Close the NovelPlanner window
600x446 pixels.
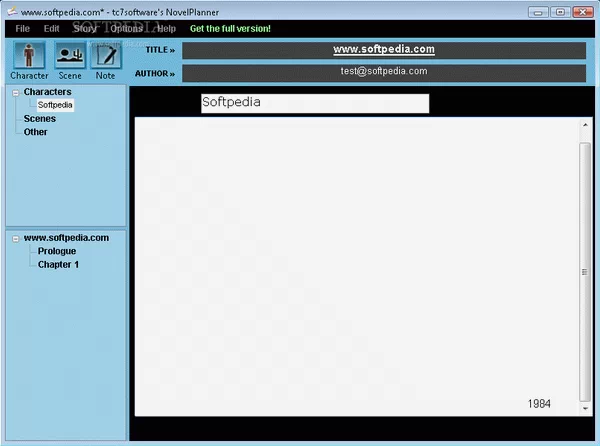point(583,12)
